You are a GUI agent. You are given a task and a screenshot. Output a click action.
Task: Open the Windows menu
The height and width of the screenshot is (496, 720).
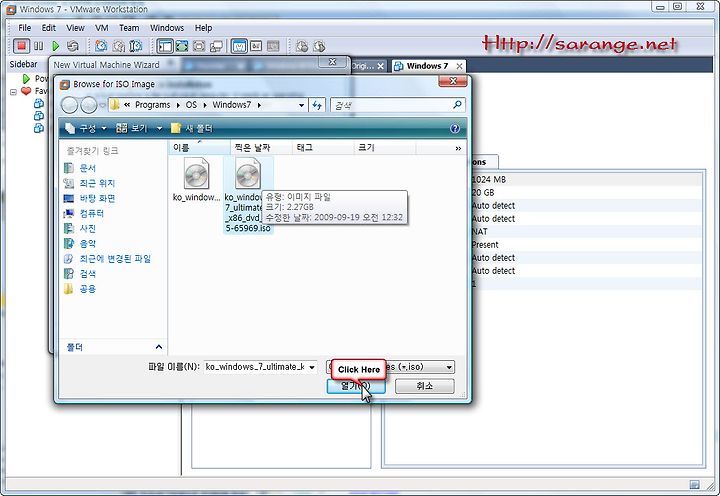coord(167,28)
